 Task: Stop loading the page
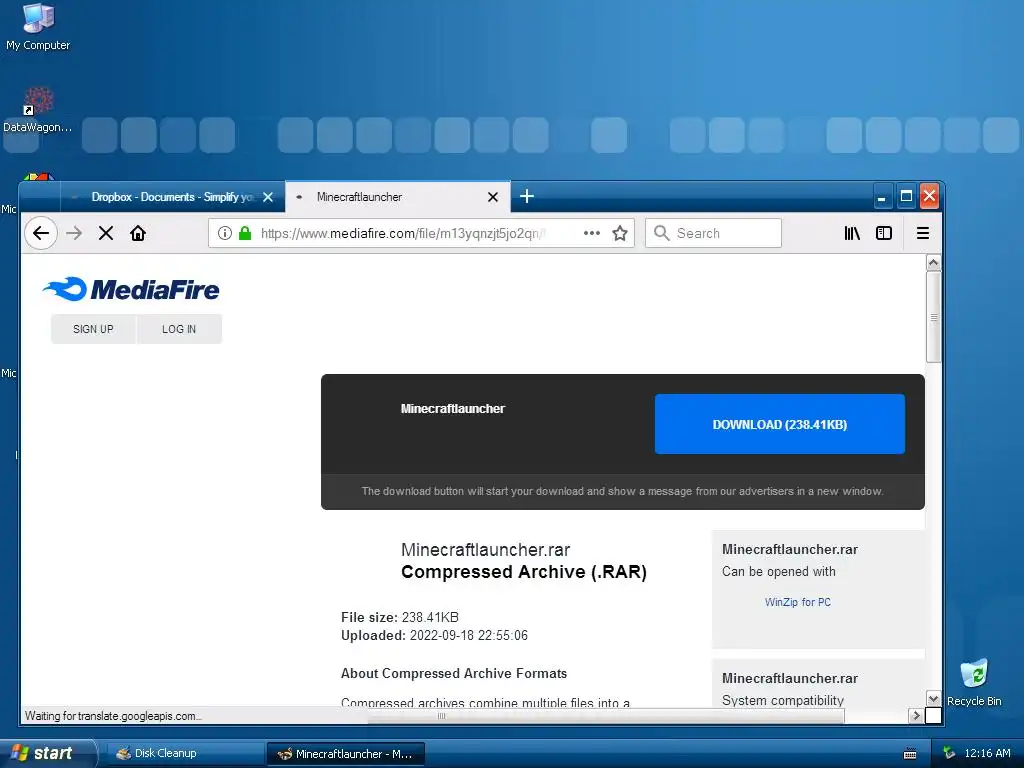point(106,233)
